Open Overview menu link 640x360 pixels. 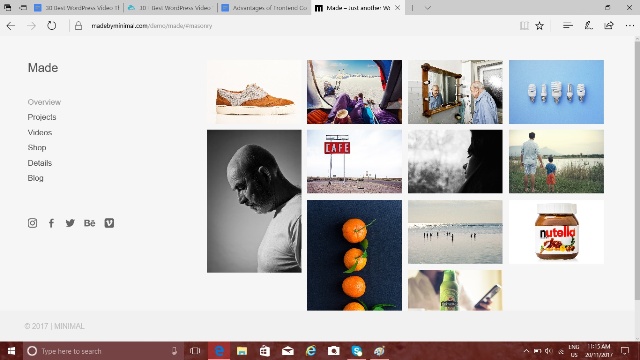(44, 102)
